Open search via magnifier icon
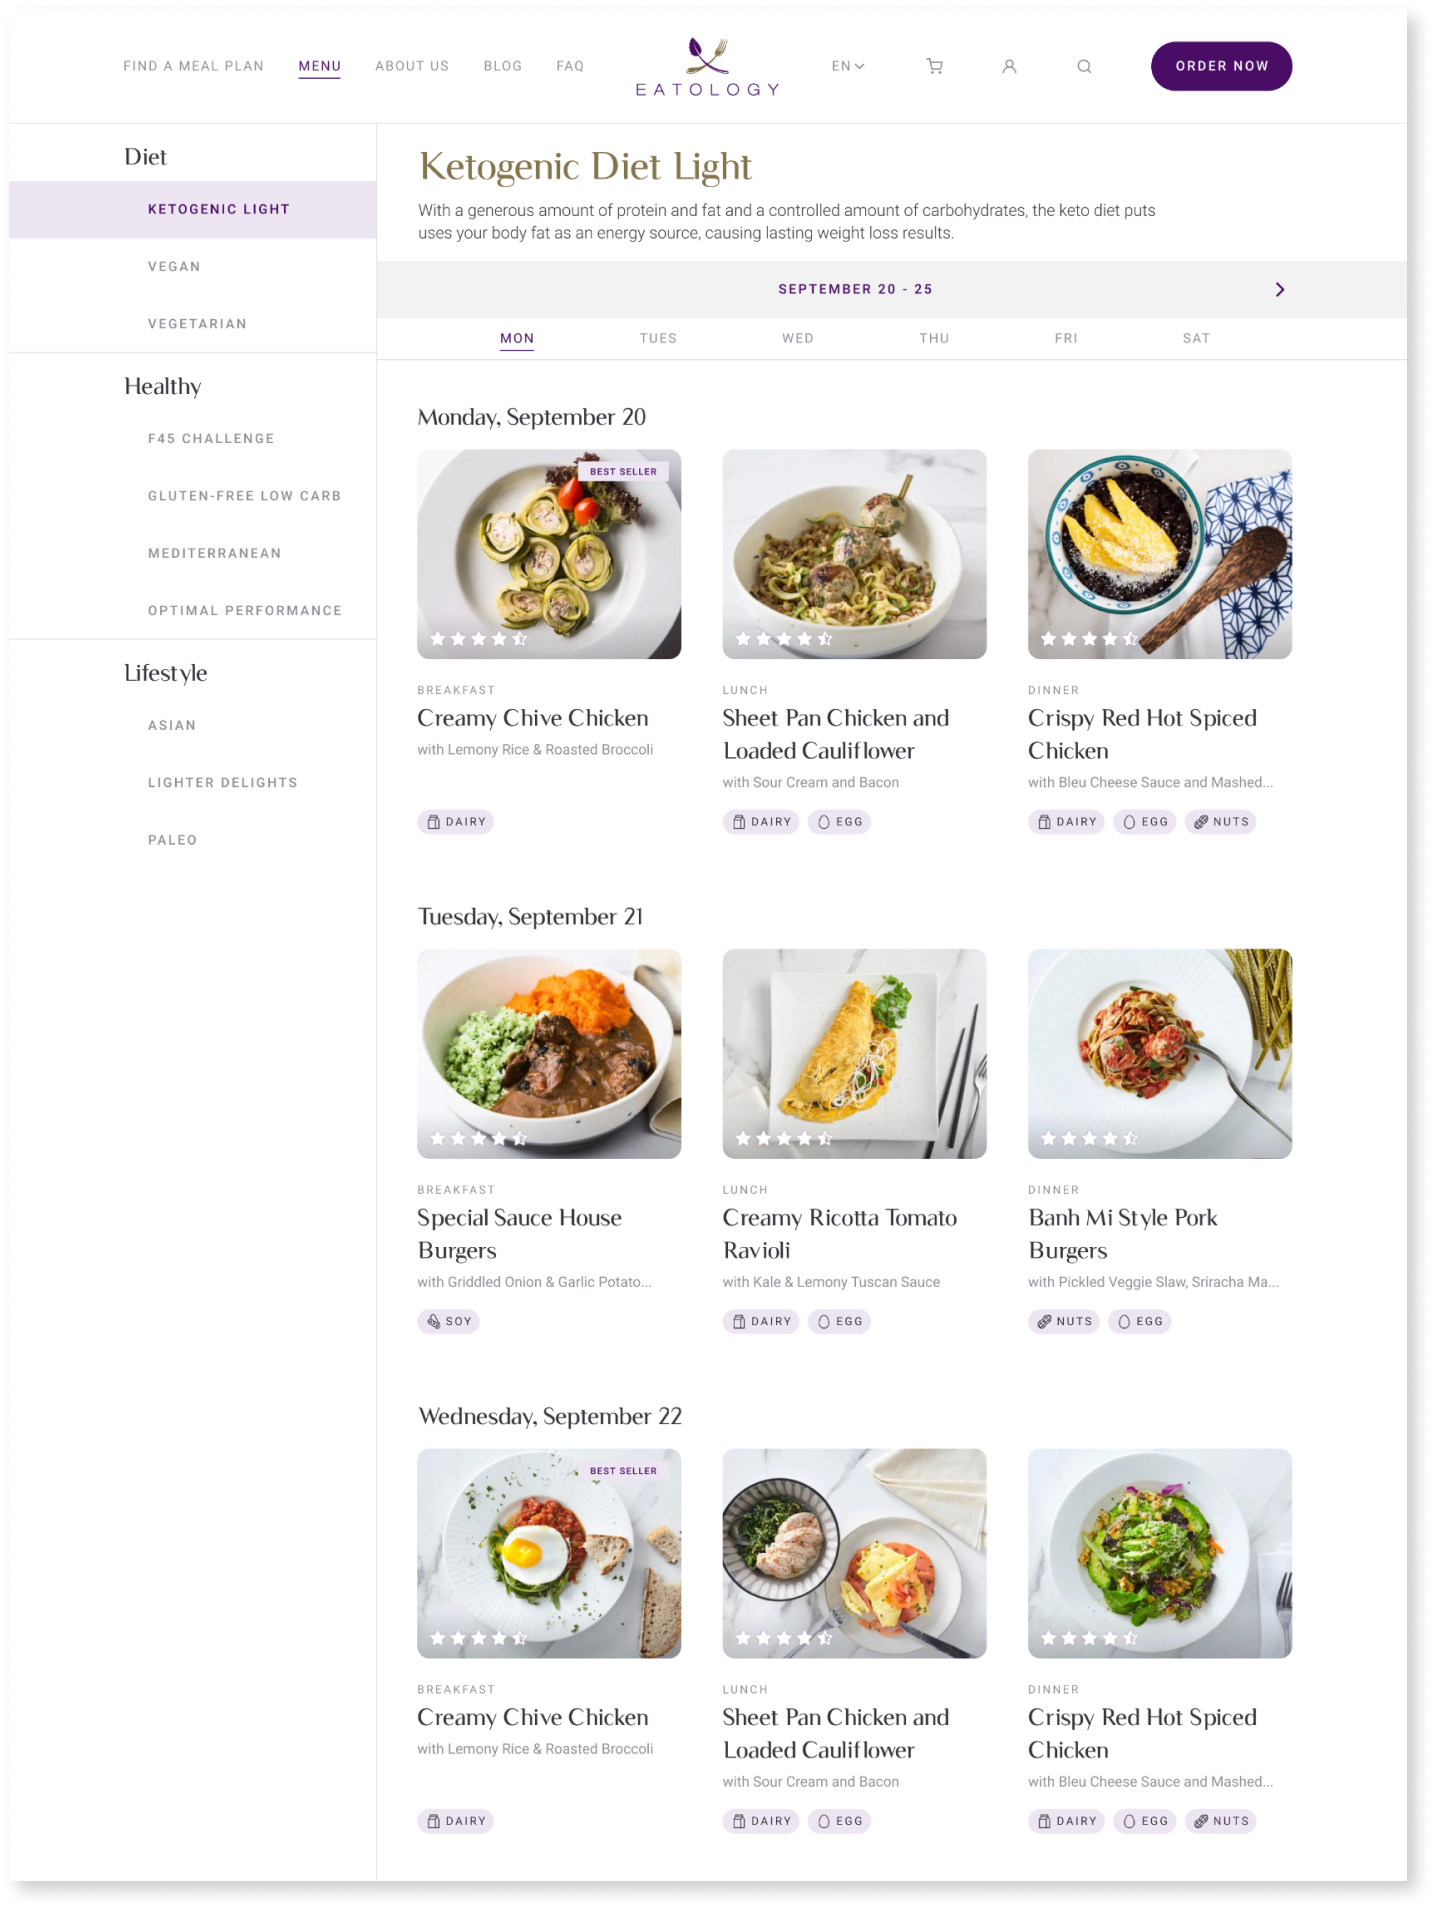The image size is (1434, 1908). (1084, 66)
